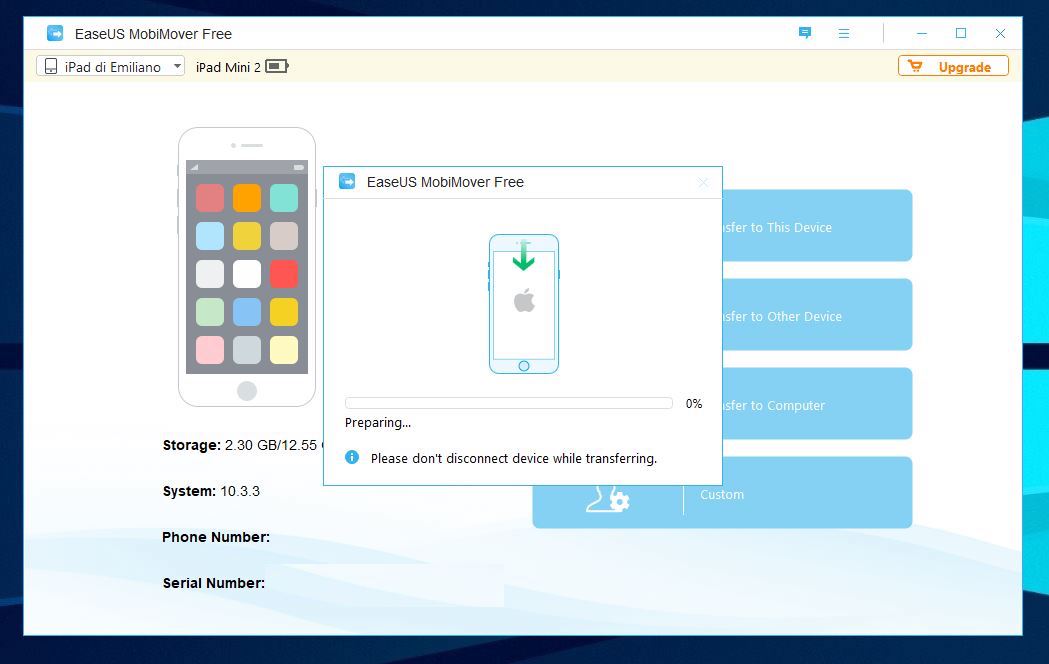Open the Custom transfer option

[x=723, y=495]
